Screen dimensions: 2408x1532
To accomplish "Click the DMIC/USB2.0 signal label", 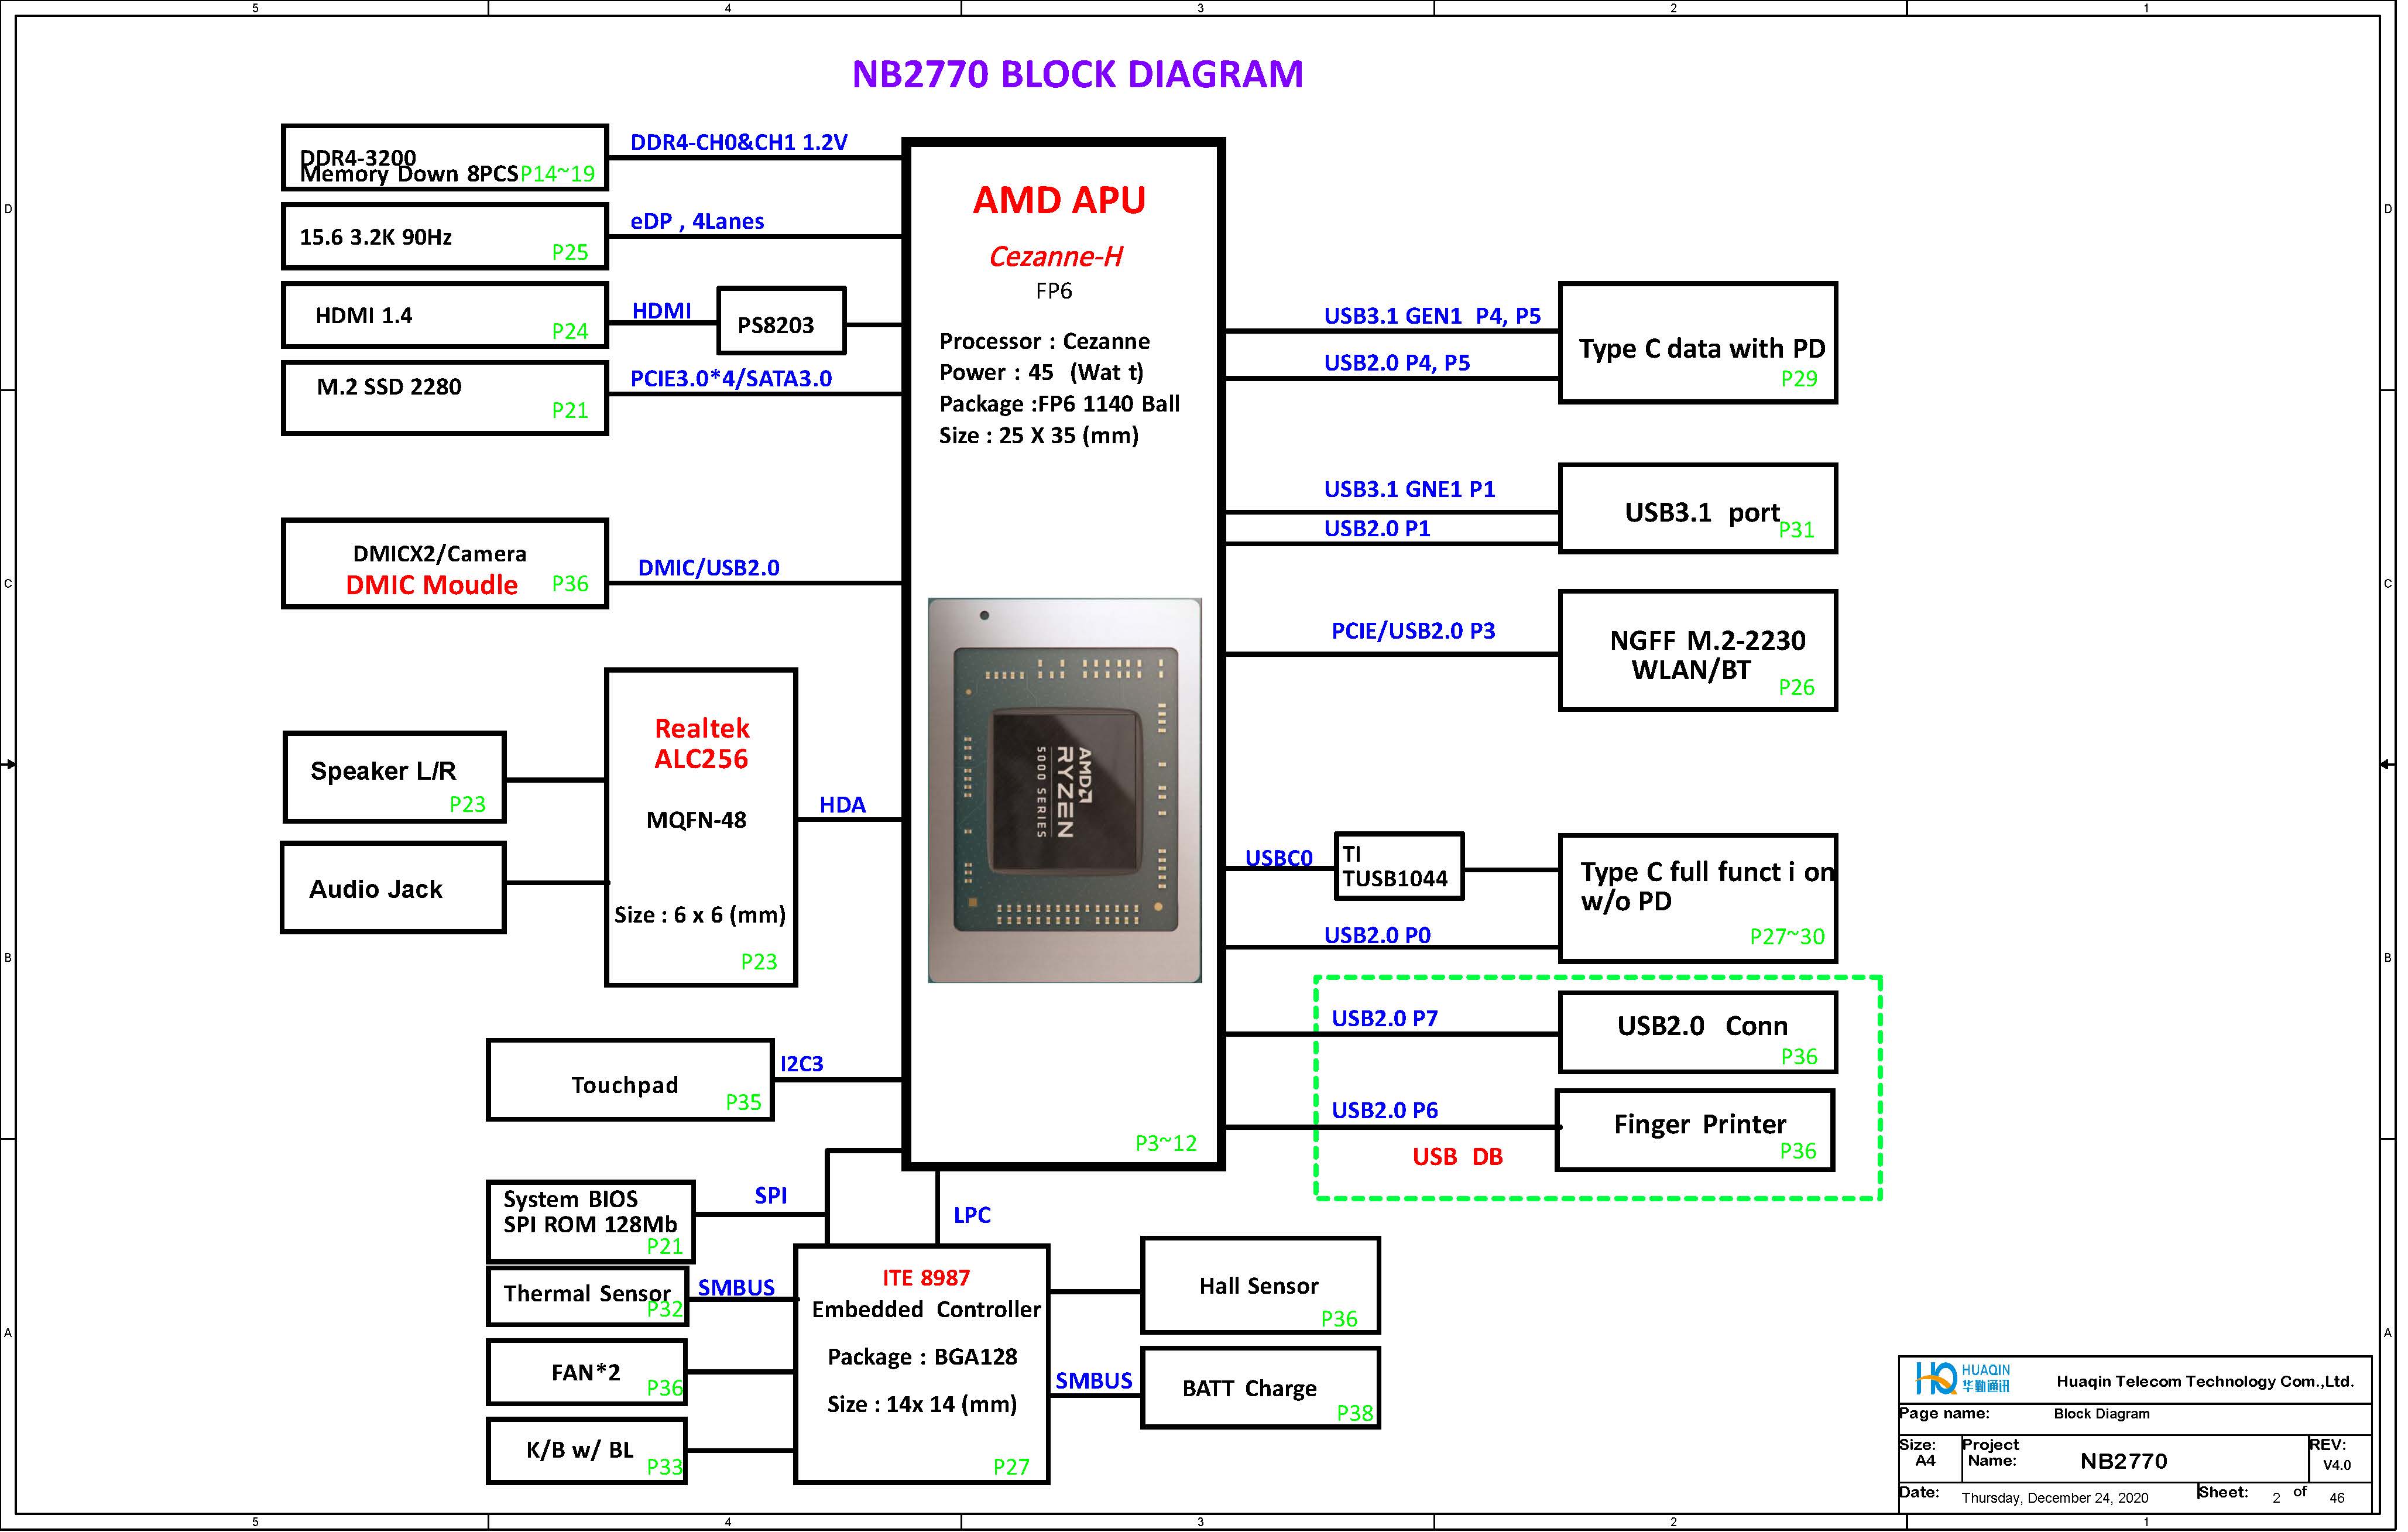I will coord(708,568).
